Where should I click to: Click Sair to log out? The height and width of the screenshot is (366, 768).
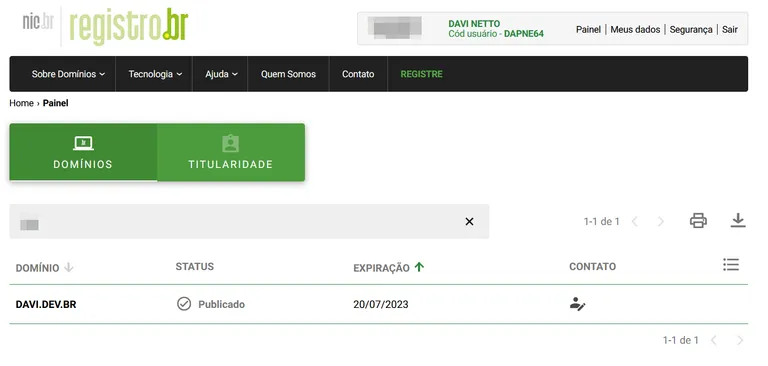[x=730, y=29]
